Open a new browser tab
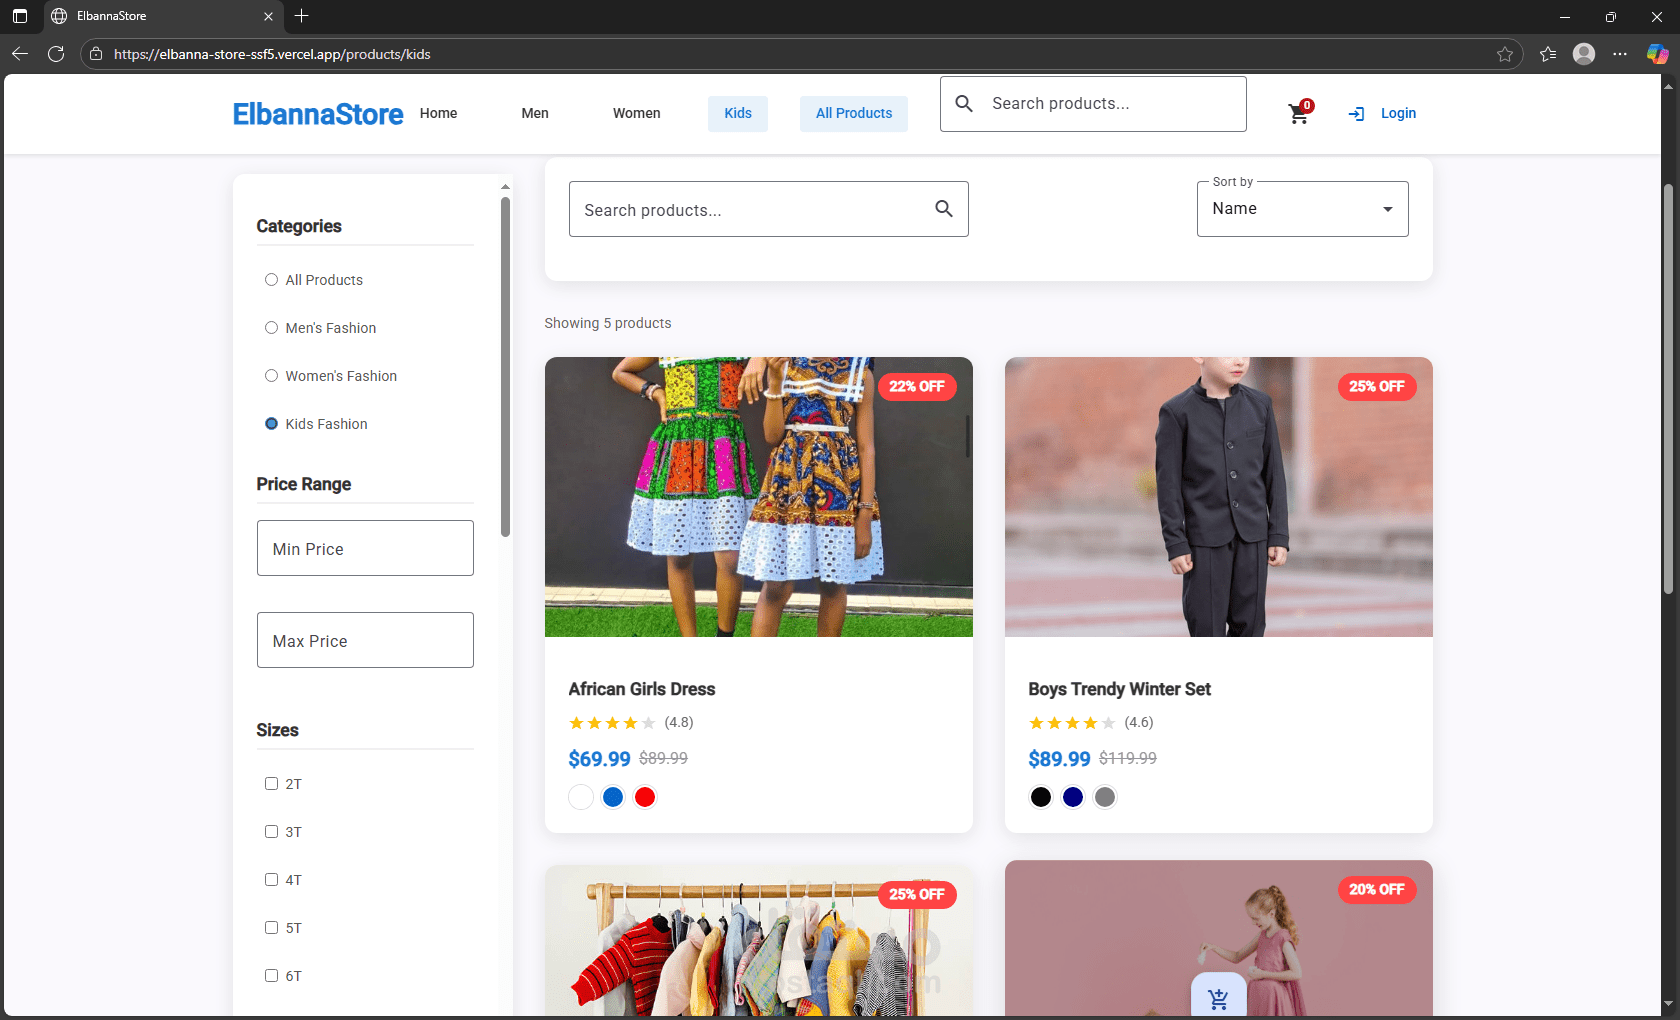Screen dimensions: 1680x1020 click(x=301, y=16)
